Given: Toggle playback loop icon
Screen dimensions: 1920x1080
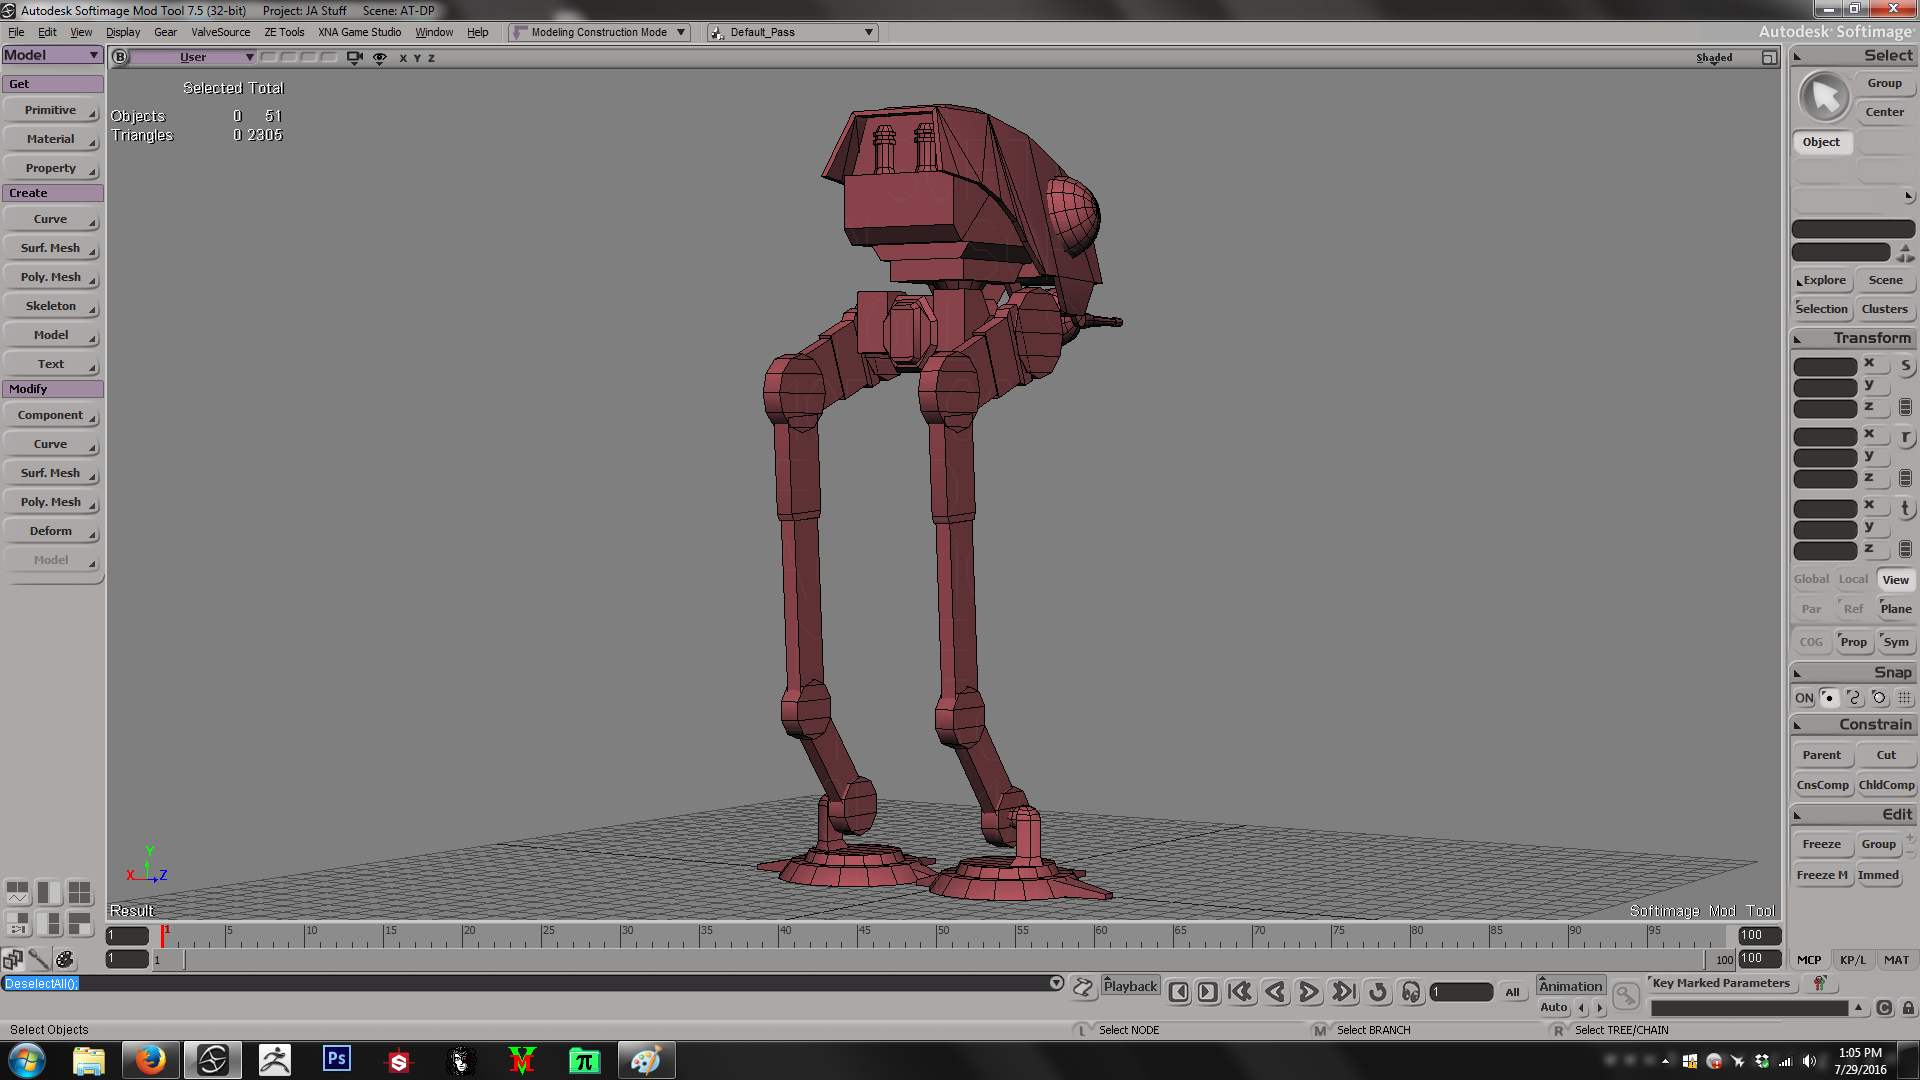Looking at the screenshot, I should tap(1378, 991).
